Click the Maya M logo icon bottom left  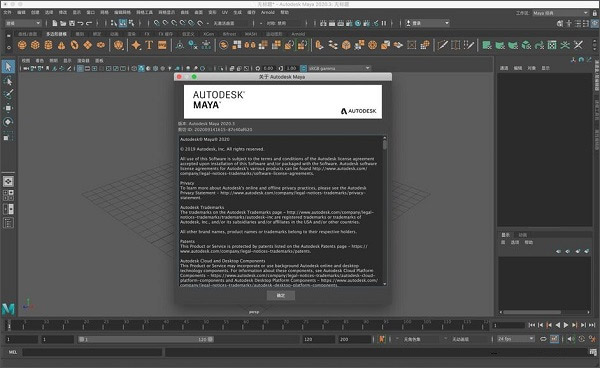(8, 308)
